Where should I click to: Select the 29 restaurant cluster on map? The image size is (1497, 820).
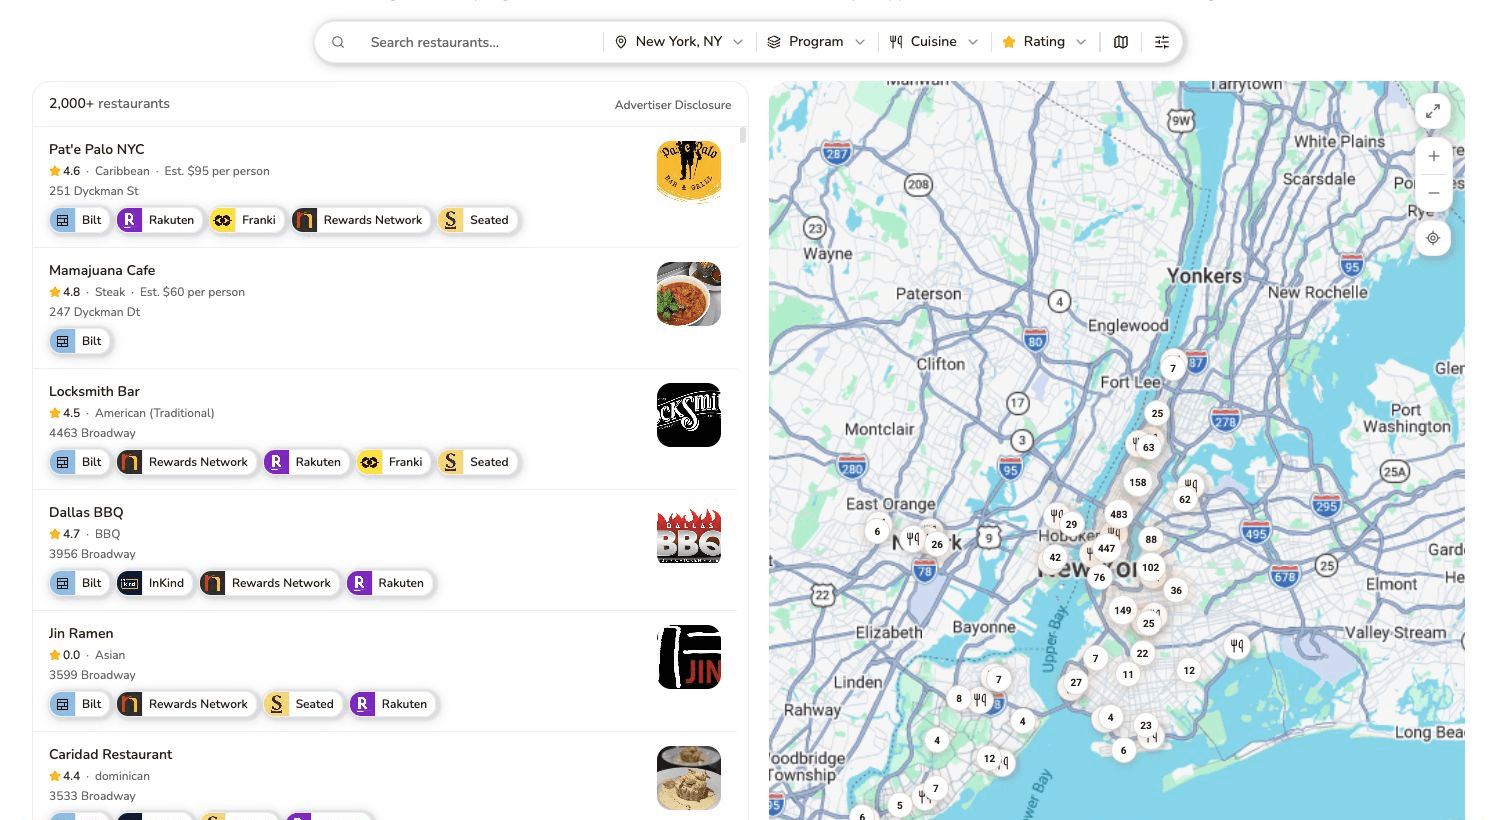[x=1071, y=524]
